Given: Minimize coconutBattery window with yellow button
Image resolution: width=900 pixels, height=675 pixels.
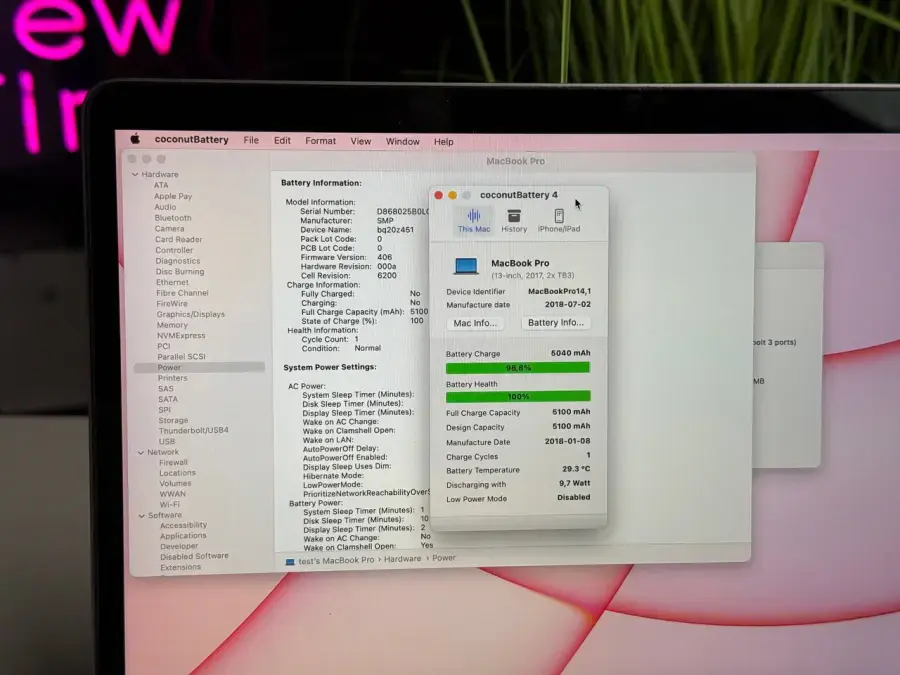Looking at the screenshot, I should point(452,195).
